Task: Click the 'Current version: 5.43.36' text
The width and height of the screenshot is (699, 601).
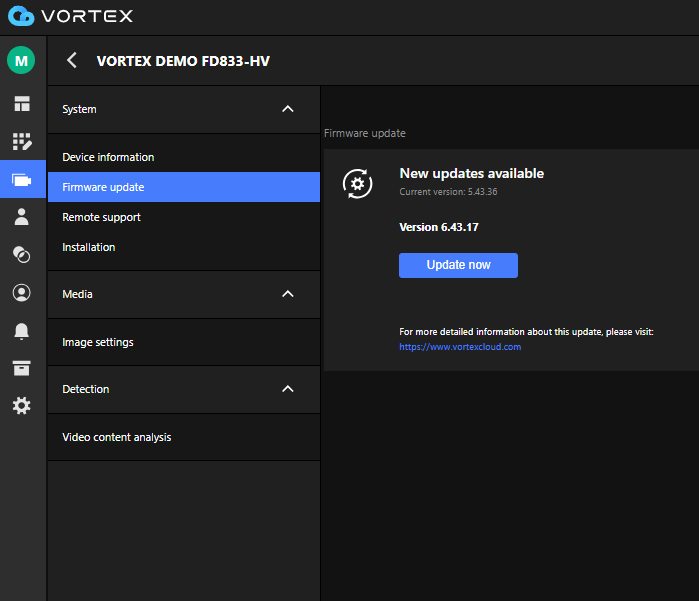Action: pos(448,192)
